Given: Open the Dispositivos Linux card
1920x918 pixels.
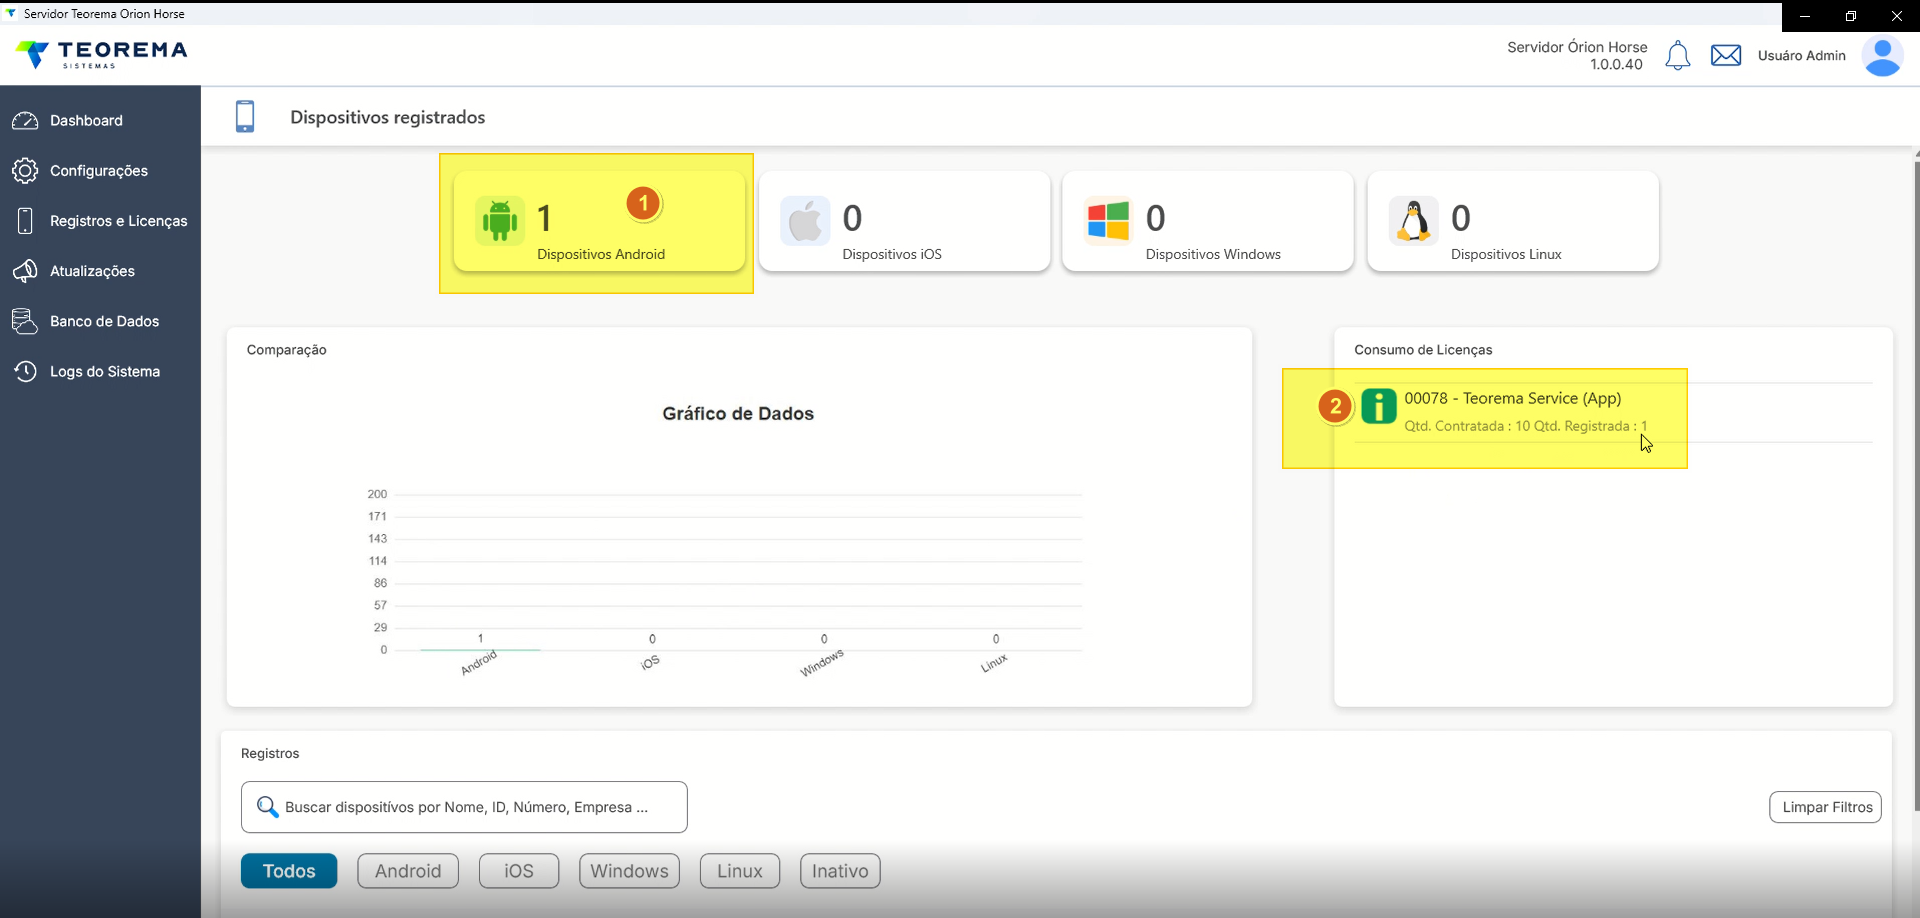Looking at the screenshot, I should coord(1513,221).
